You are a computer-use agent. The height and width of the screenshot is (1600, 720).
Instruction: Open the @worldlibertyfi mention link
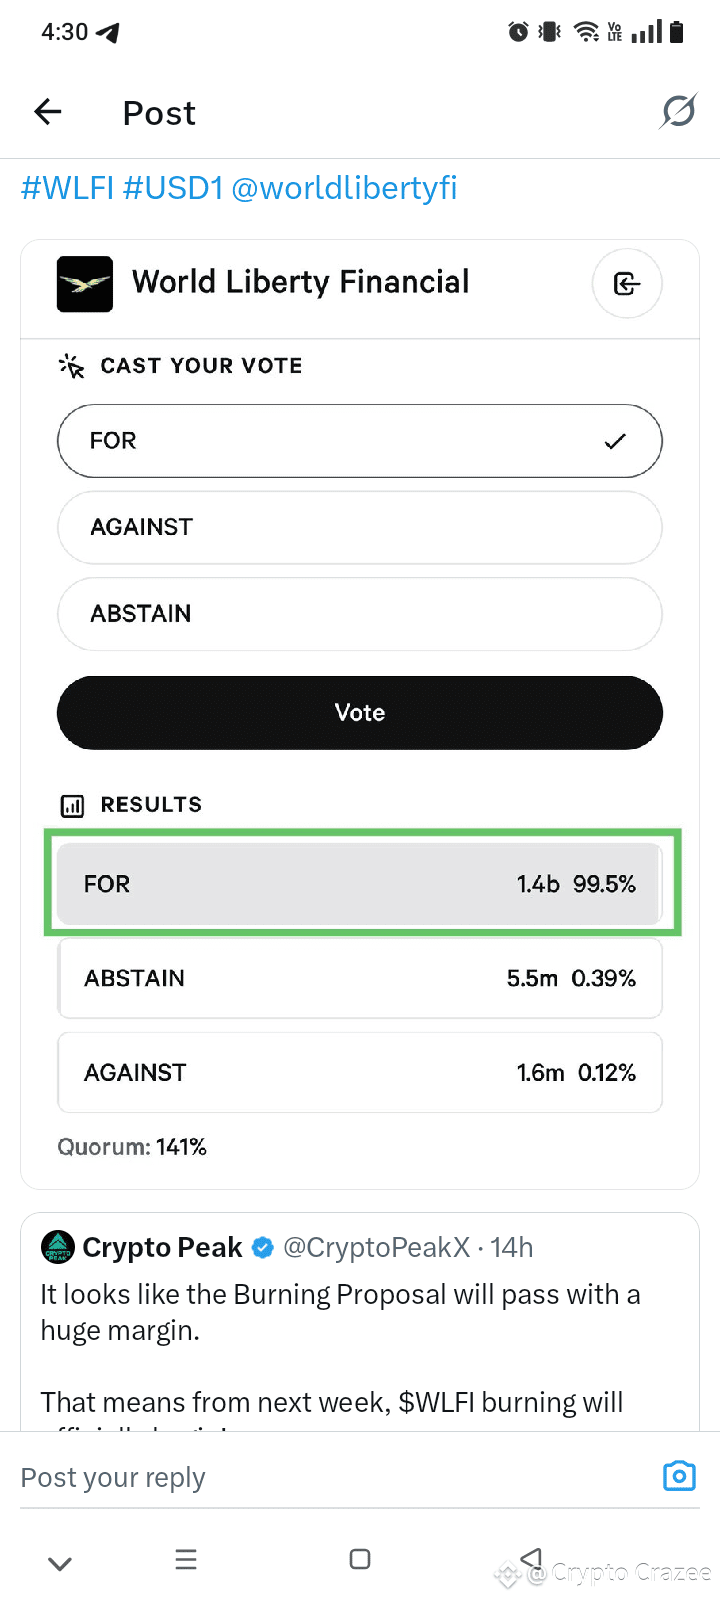click(344, 187)
